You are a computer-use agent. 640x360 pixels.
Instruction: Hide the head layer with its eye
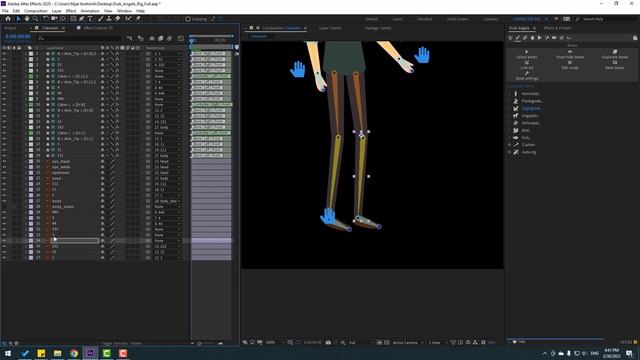pyautogui.click(x=4, y=178)
